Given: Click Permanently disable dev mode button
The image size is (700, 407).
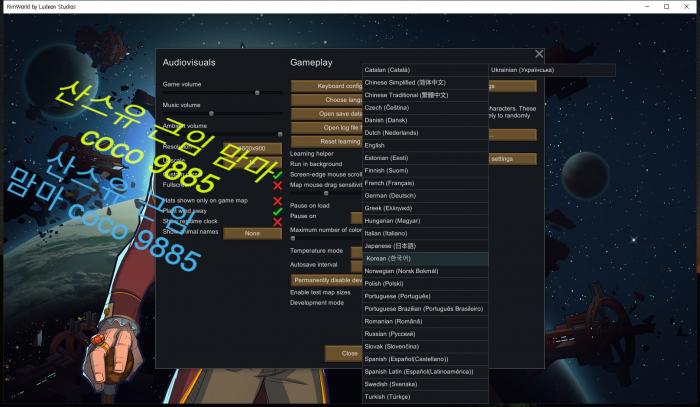Looking at the screenshot, I should click(x=327, y=280).
